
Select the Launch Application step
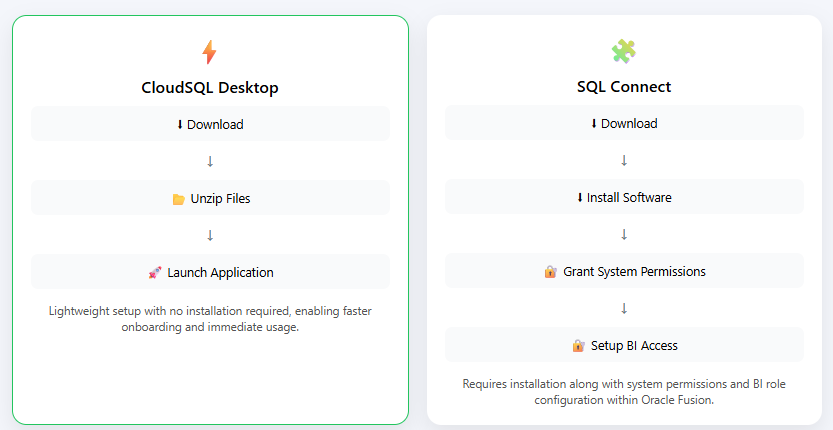(210, 272)
